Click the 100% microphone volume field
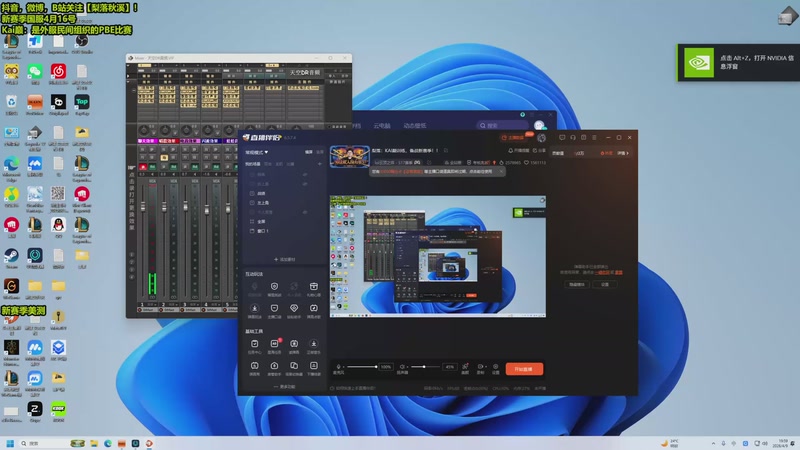800x450 pixels. pos(386,367)
